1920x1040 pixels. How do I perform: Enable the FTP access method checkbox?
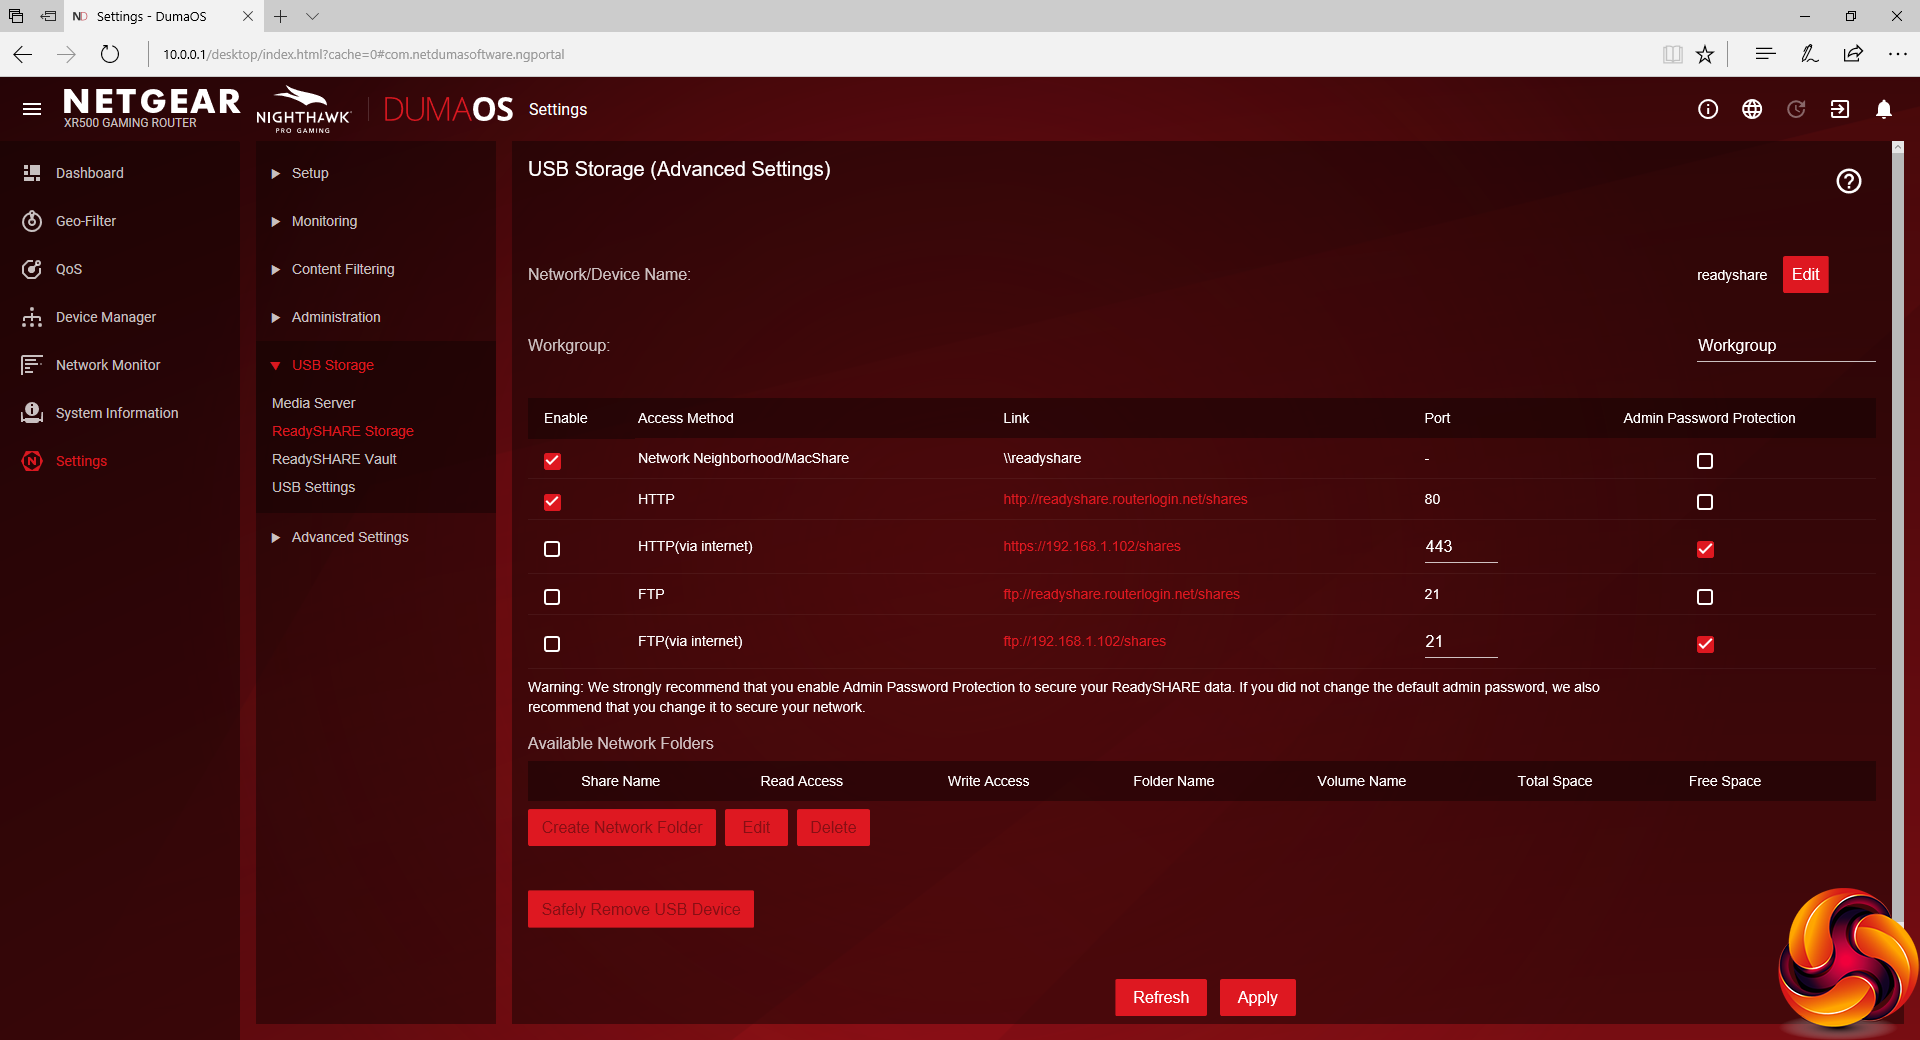tap(552, 597)
